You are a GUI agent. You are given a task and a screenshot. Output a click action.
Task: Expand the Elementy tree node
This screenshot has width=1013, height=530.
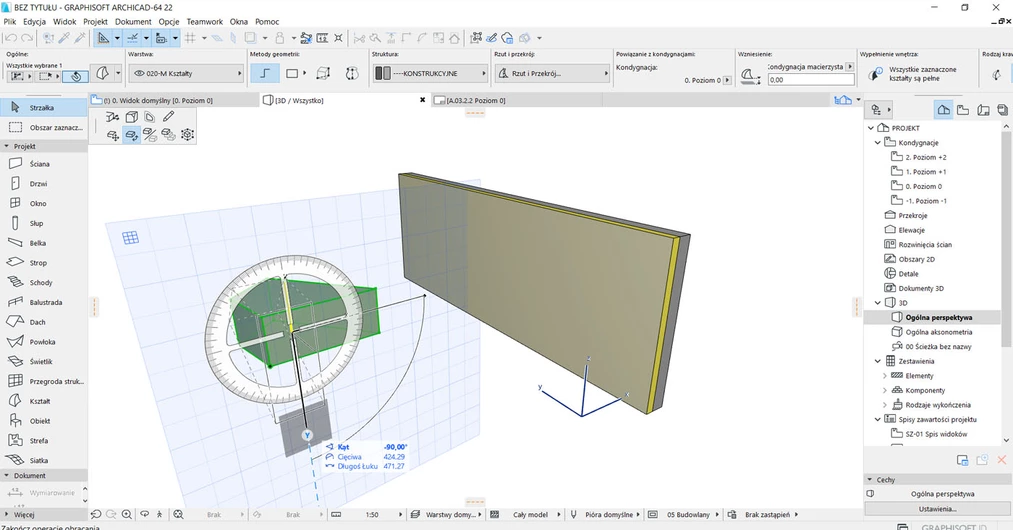click(884, 376)
